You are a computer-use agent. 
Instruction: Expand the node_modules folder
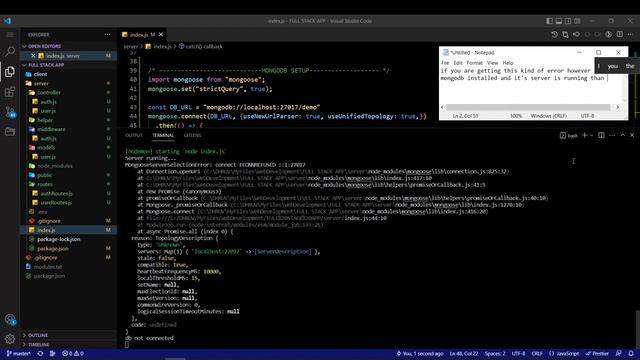(68, 166)
